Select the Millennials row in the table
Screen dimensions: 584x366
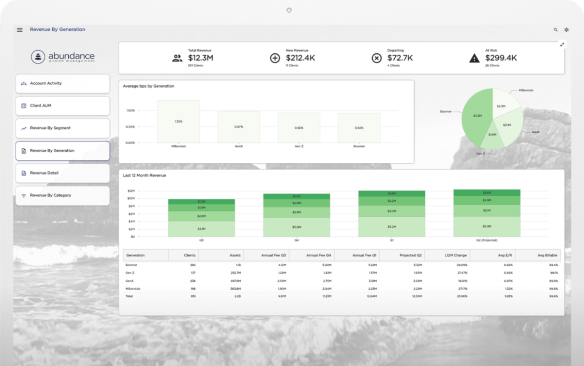342,289
